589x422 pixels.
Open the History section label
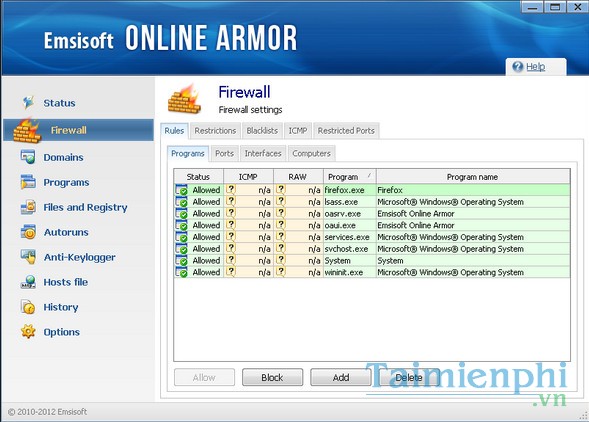61,307
